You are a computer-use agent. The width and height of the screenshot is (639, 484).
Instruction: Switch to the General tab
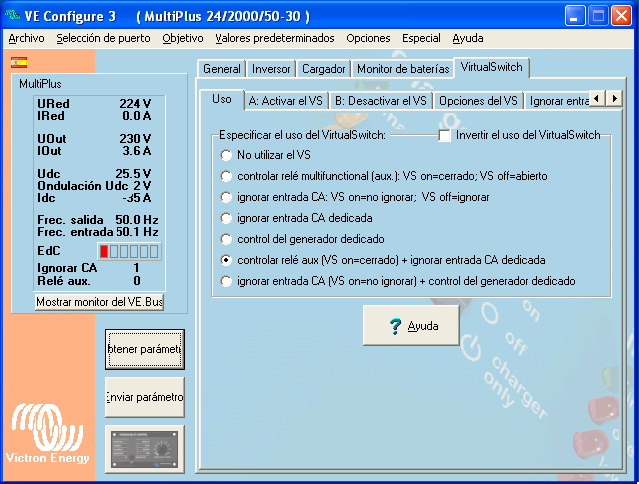[222, 69]
